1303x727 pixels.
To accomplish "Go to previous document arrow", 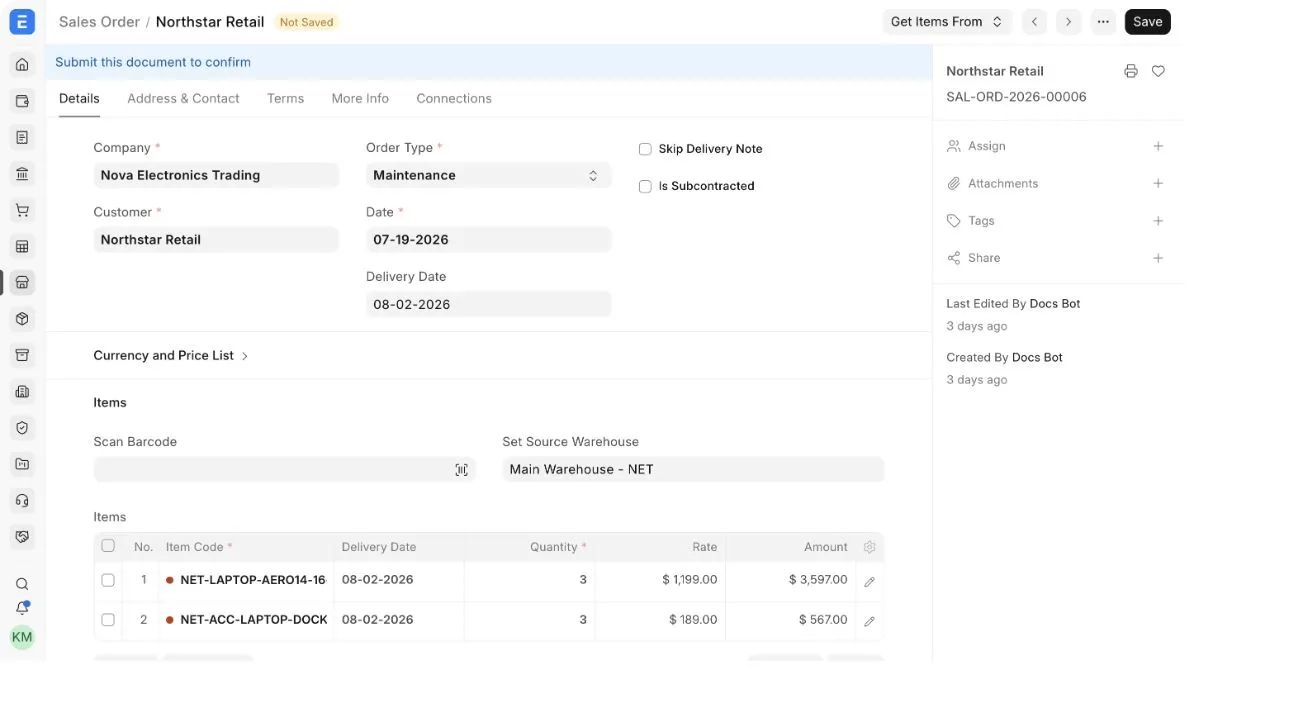I will coord(1035,22).
